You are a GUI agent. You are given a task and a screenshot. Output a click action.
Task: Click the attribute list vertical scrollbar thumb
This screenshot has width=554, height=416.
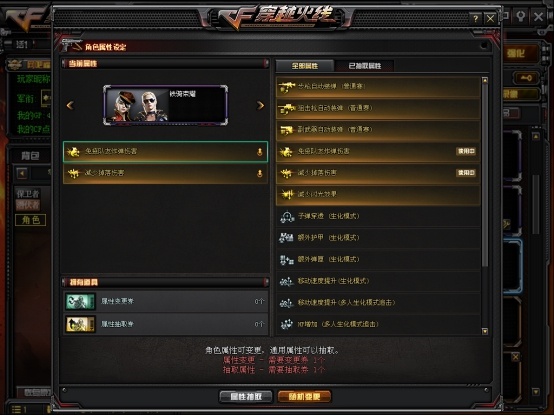click(x=485, y=175)
